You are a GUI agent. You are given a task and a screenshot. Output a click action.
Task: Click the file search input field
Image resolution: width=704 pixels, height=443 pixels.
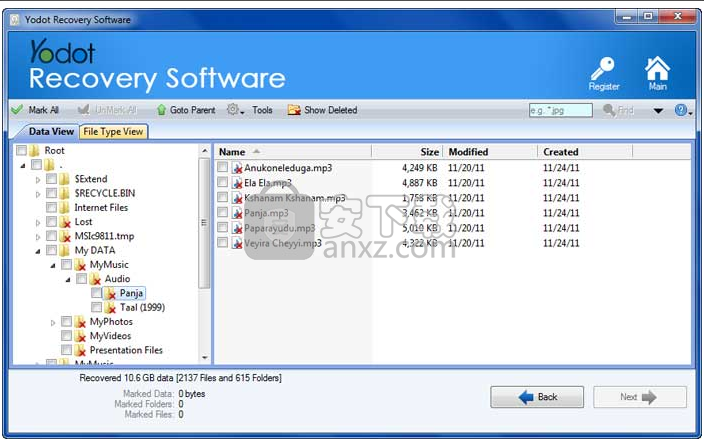[560, 110]
